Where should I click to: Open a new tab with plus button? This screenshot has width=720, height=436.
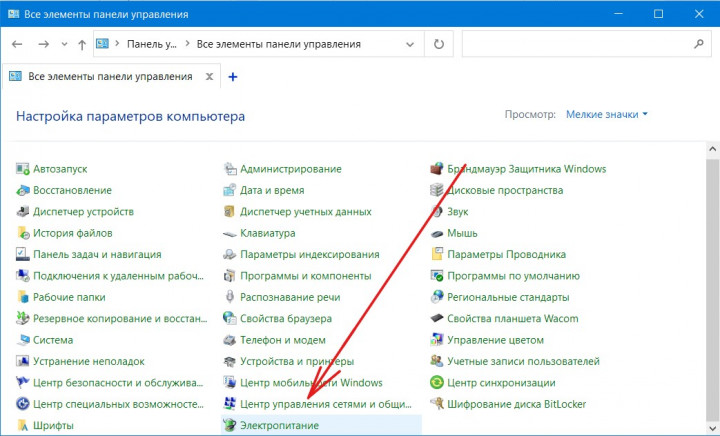tap(233, 76)
